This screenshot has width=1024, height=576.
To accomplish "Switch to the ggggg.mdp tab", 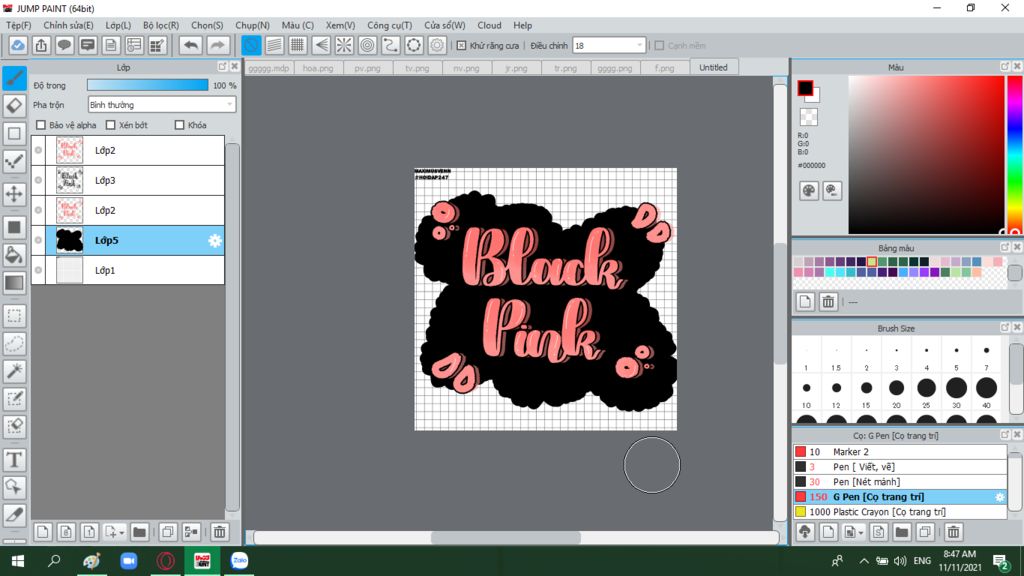I will pos(268,68).
